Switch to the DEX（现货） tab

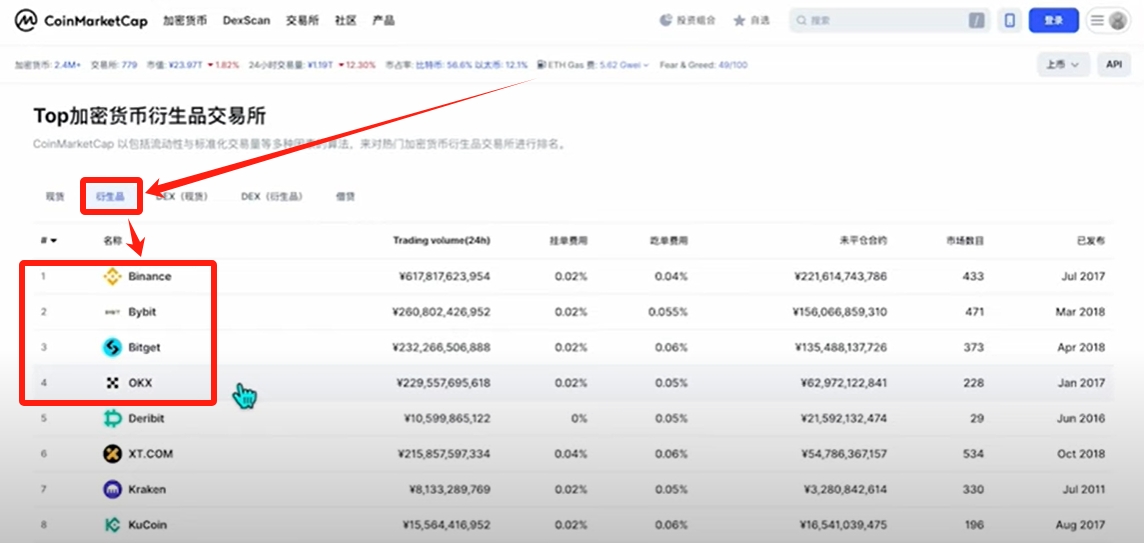point(182,196)
